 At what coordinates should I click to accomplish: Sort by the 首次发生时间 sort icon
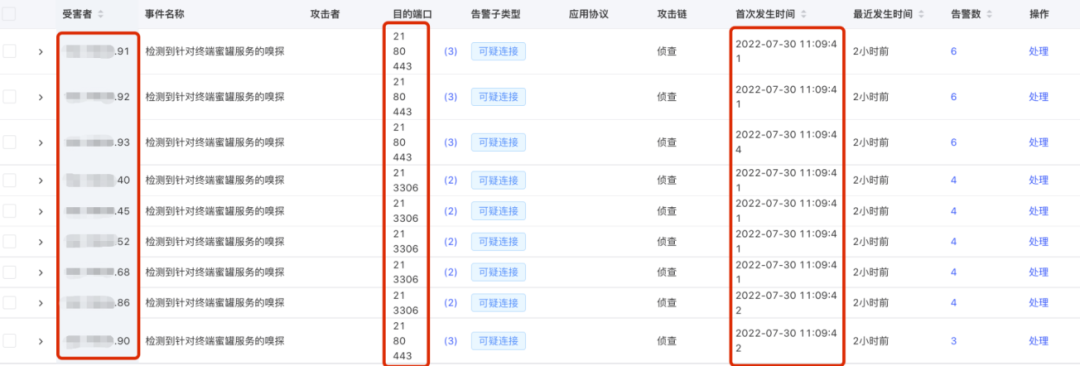click(804, 14)
